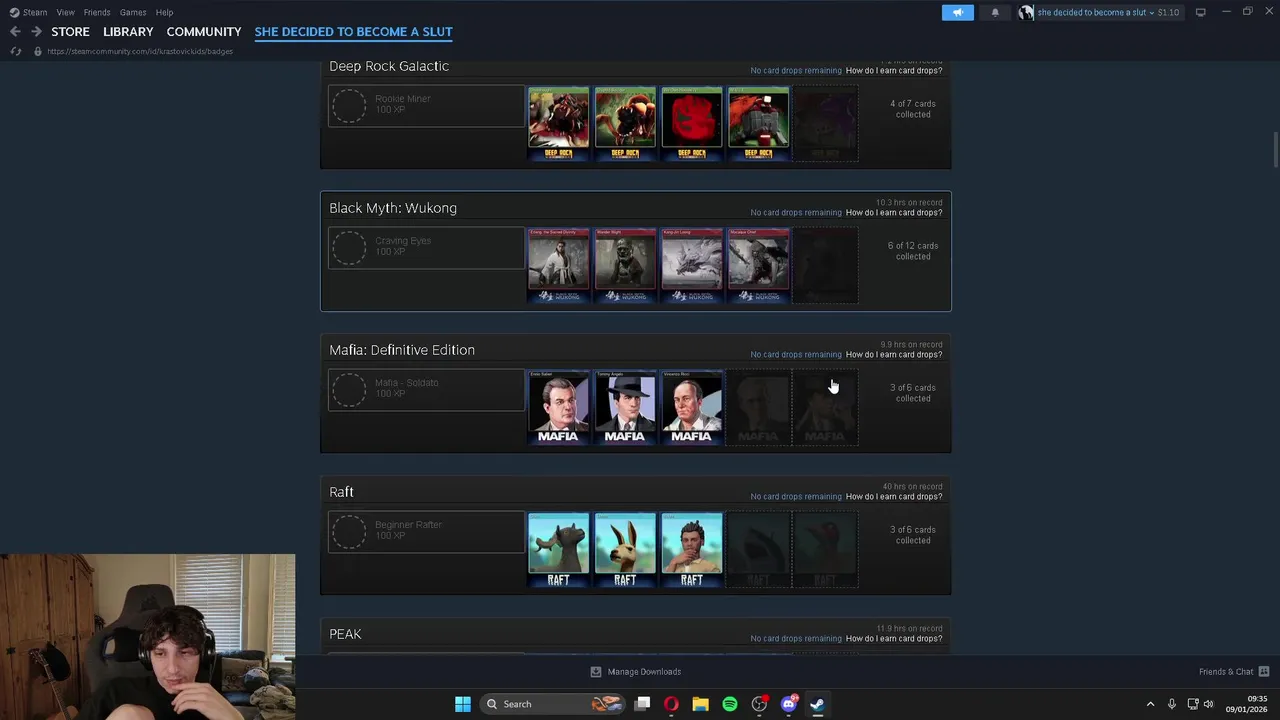The width and height of the screenshot is (1280, 720).
Task: Select the Macaque Chief Wukong trading card
Action: (758, 265)
